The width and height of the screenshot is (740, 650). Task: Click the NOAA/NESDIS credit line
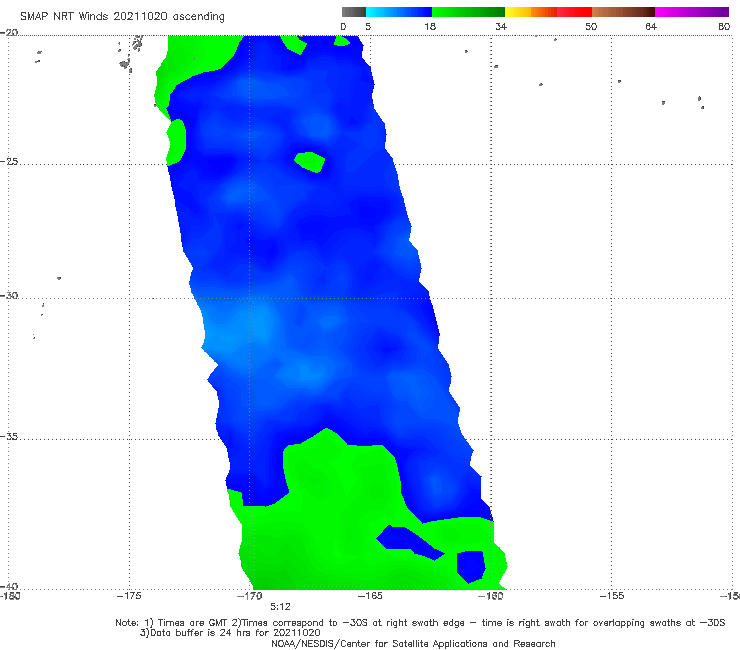(x=413, y=644)
